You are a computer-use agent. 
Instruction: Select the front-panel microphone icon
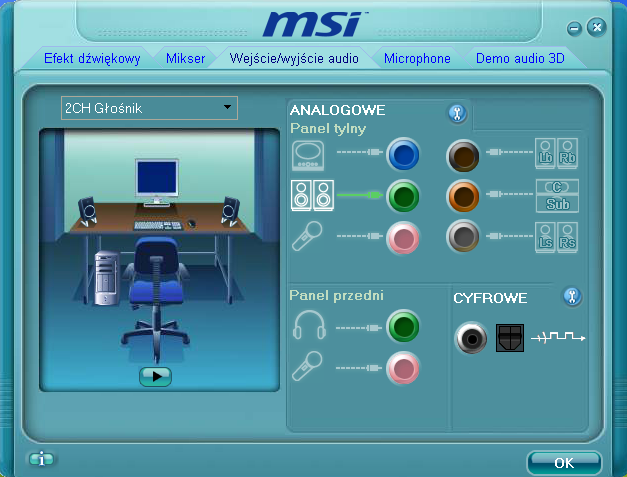307,366
